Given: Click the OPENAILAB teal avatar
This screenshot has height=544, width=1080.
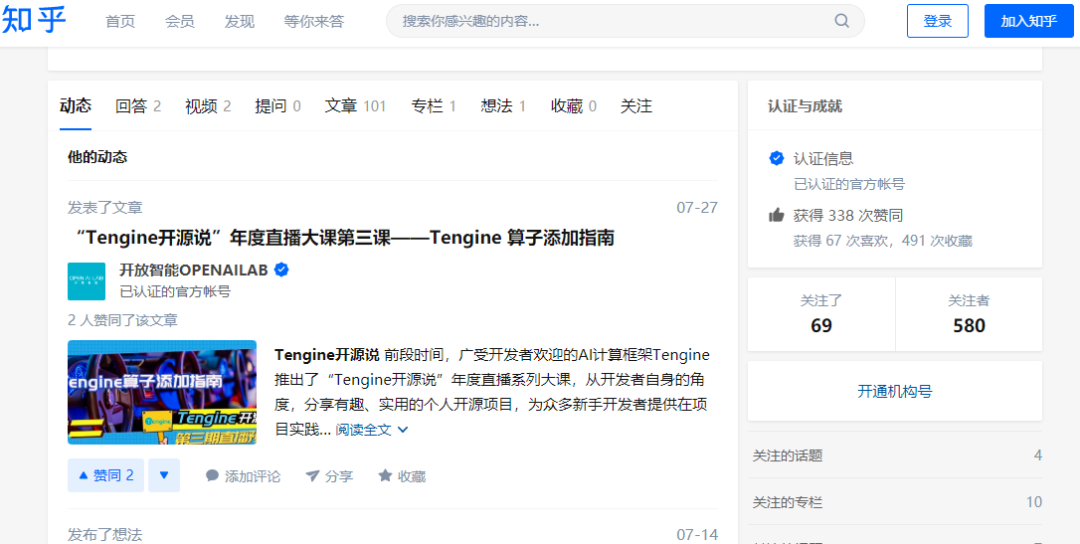Looking at the screenshot, I should tap(86, 281).
